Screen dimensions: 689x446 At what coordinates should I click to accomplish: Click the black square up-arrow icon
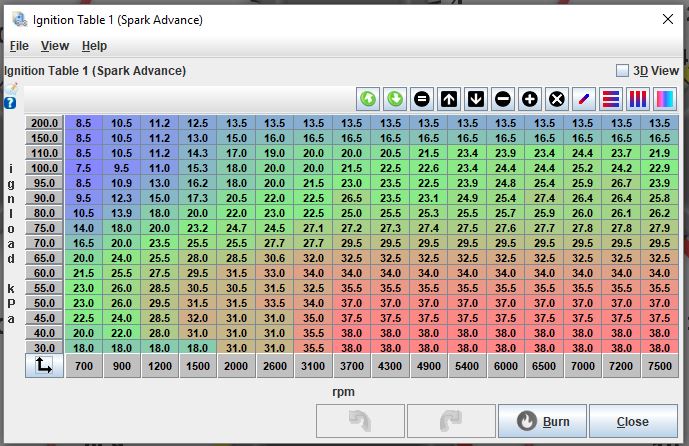pyautogui.click(x=449, y=99)
